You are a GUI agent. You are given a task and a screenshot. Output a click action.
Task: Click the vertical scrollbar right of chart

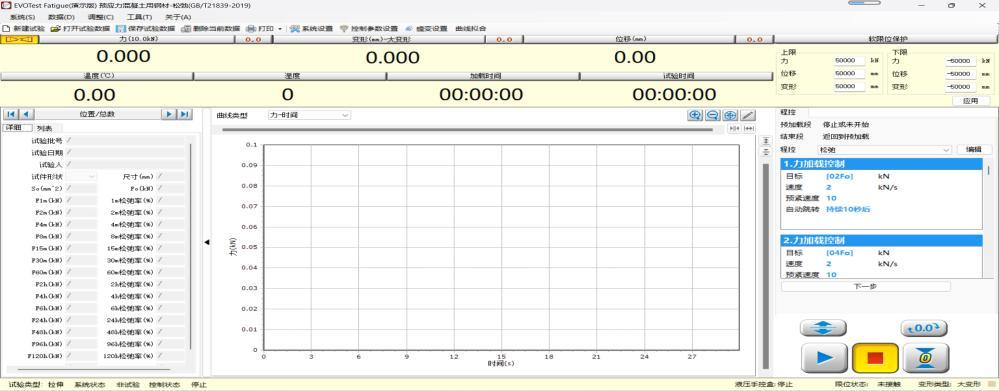[766, 266]
